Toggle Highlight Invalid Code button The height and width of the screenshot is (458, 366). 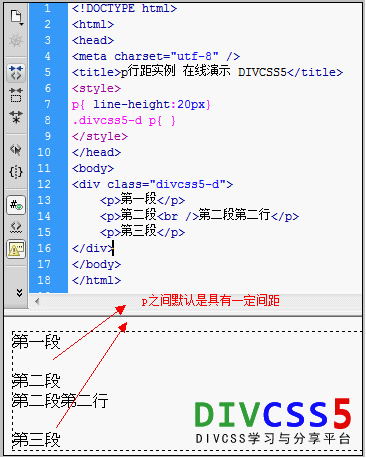tap(16, 227)
